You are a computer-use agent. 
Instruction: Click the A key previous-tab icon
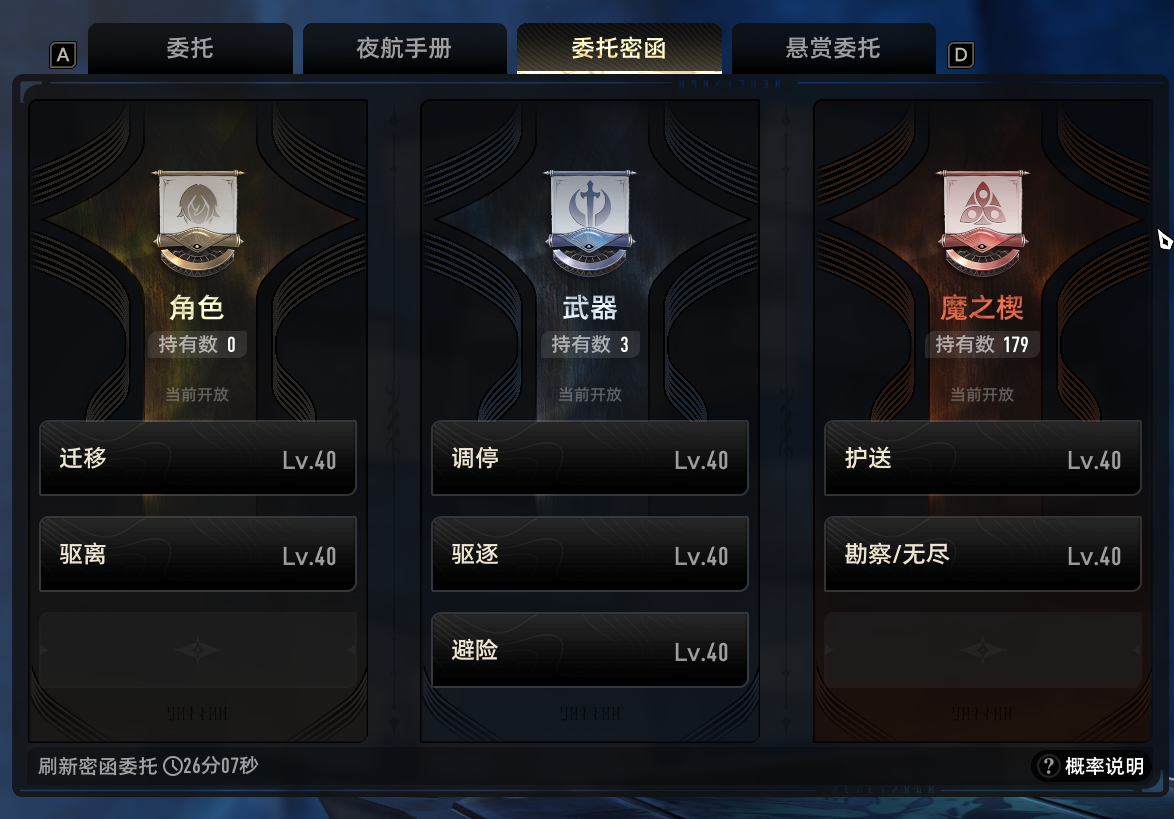click(63, 55)
